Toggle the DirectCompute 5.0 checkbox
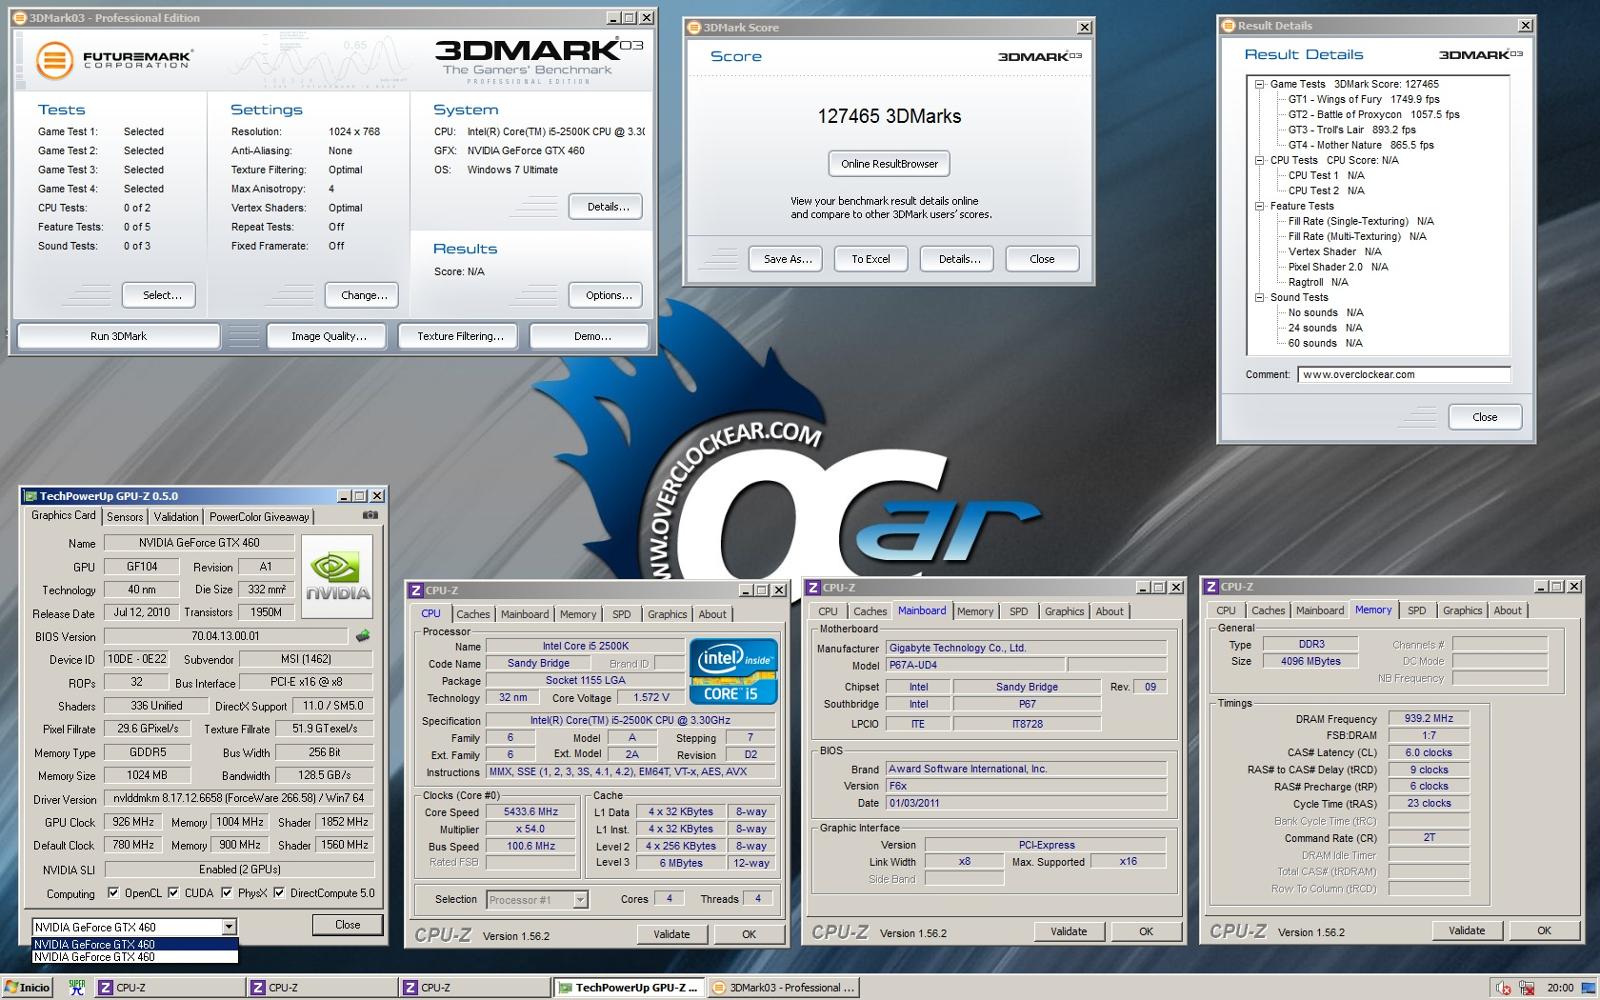 coord(279,893)
